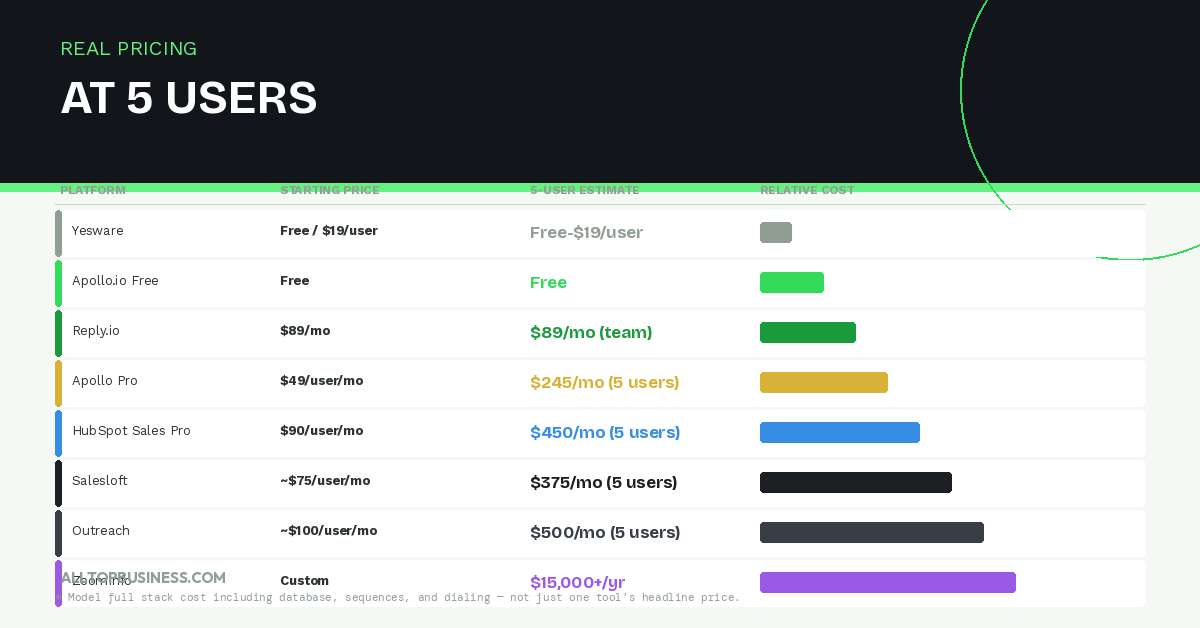This screenshot has width=1200, height=628.
Task: Click the Free / $19/user starting price
Action: pos(329,231)
